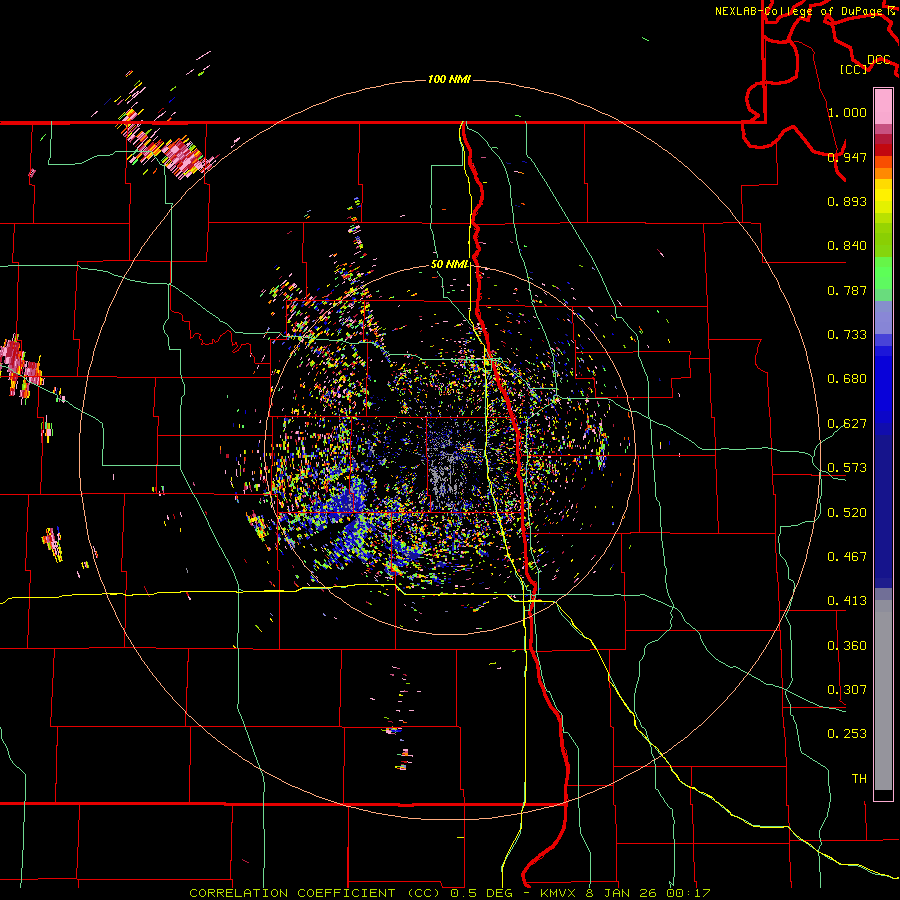The image size is (900, 900).
Task: Click the 0.787 color scale label
Action: click(847, 290)
